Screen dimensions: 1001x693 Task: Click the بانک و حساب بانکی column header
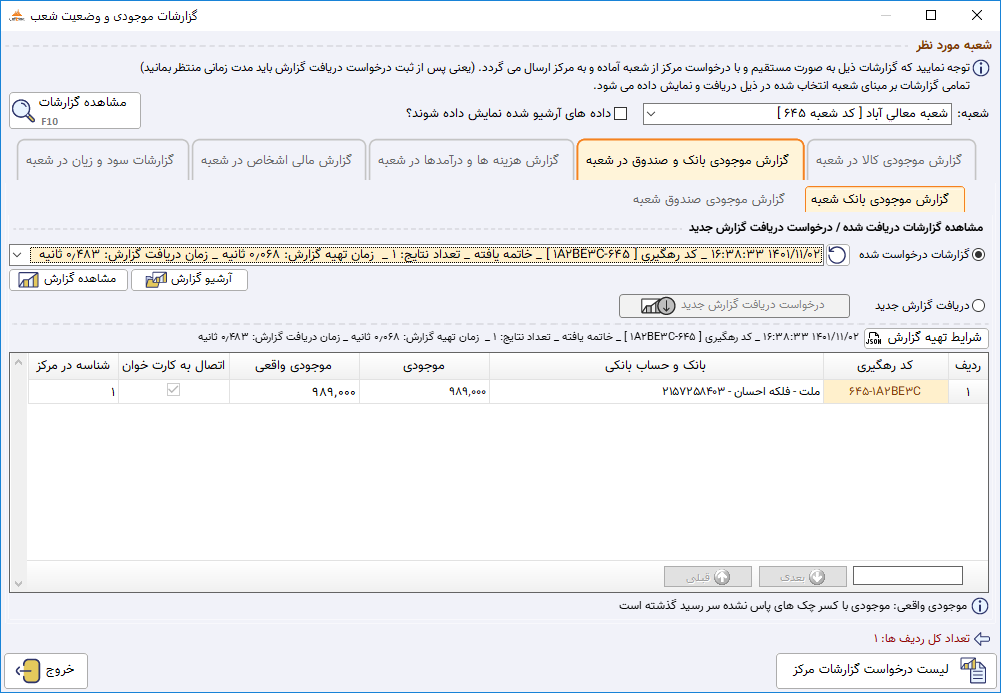pyautogui.click(x=656, y=366)
